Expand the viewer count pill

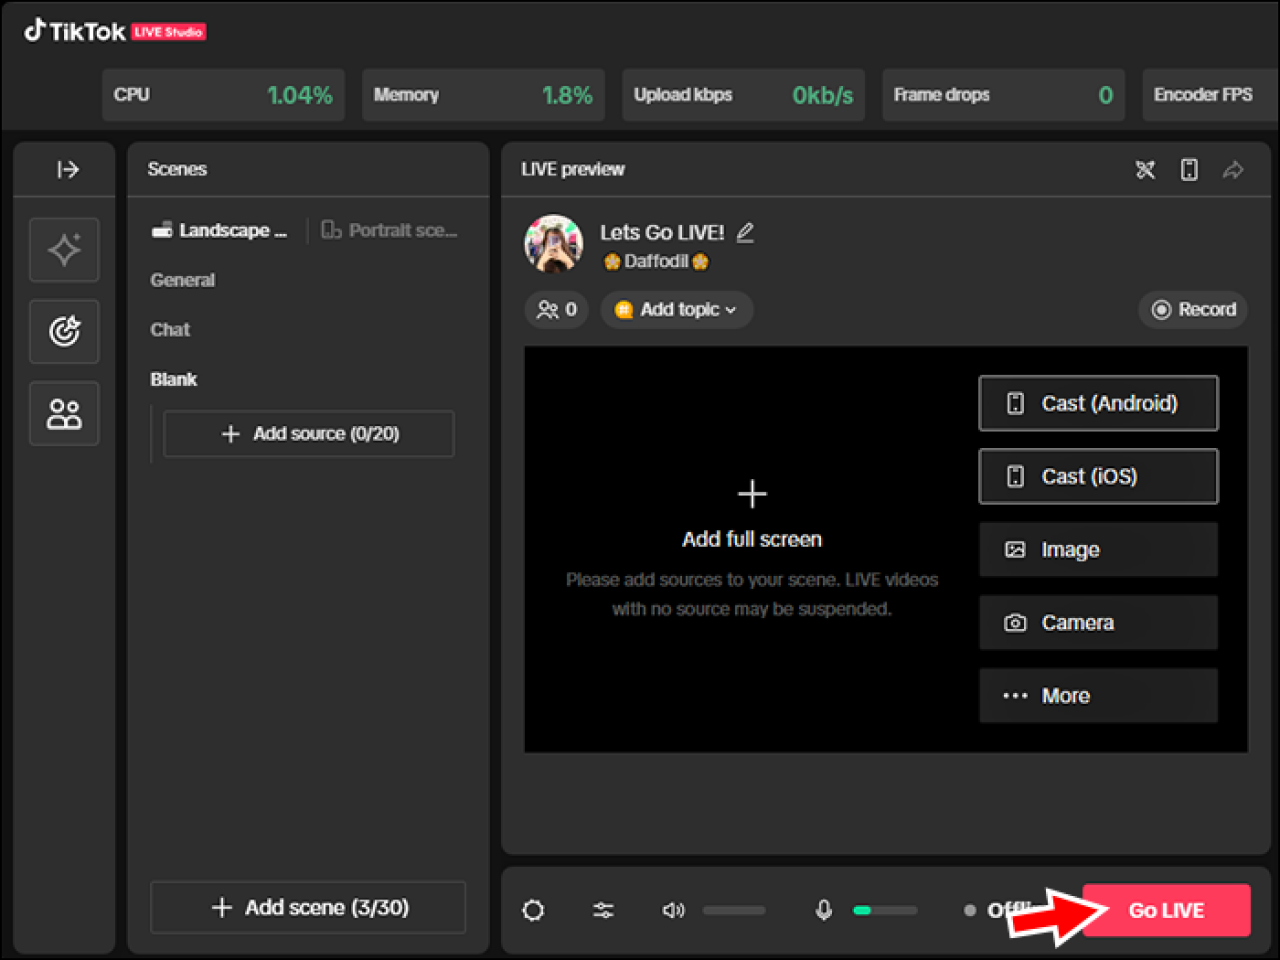(556, 309)
